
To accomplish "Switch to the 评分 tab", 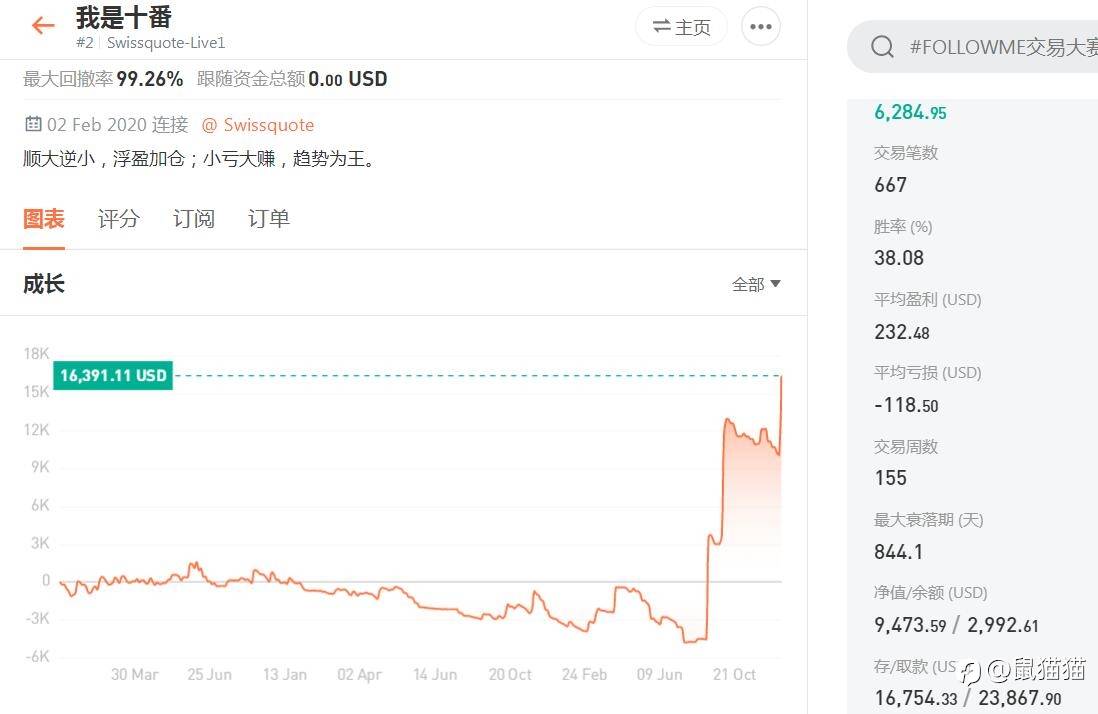I will coord(118,219).
